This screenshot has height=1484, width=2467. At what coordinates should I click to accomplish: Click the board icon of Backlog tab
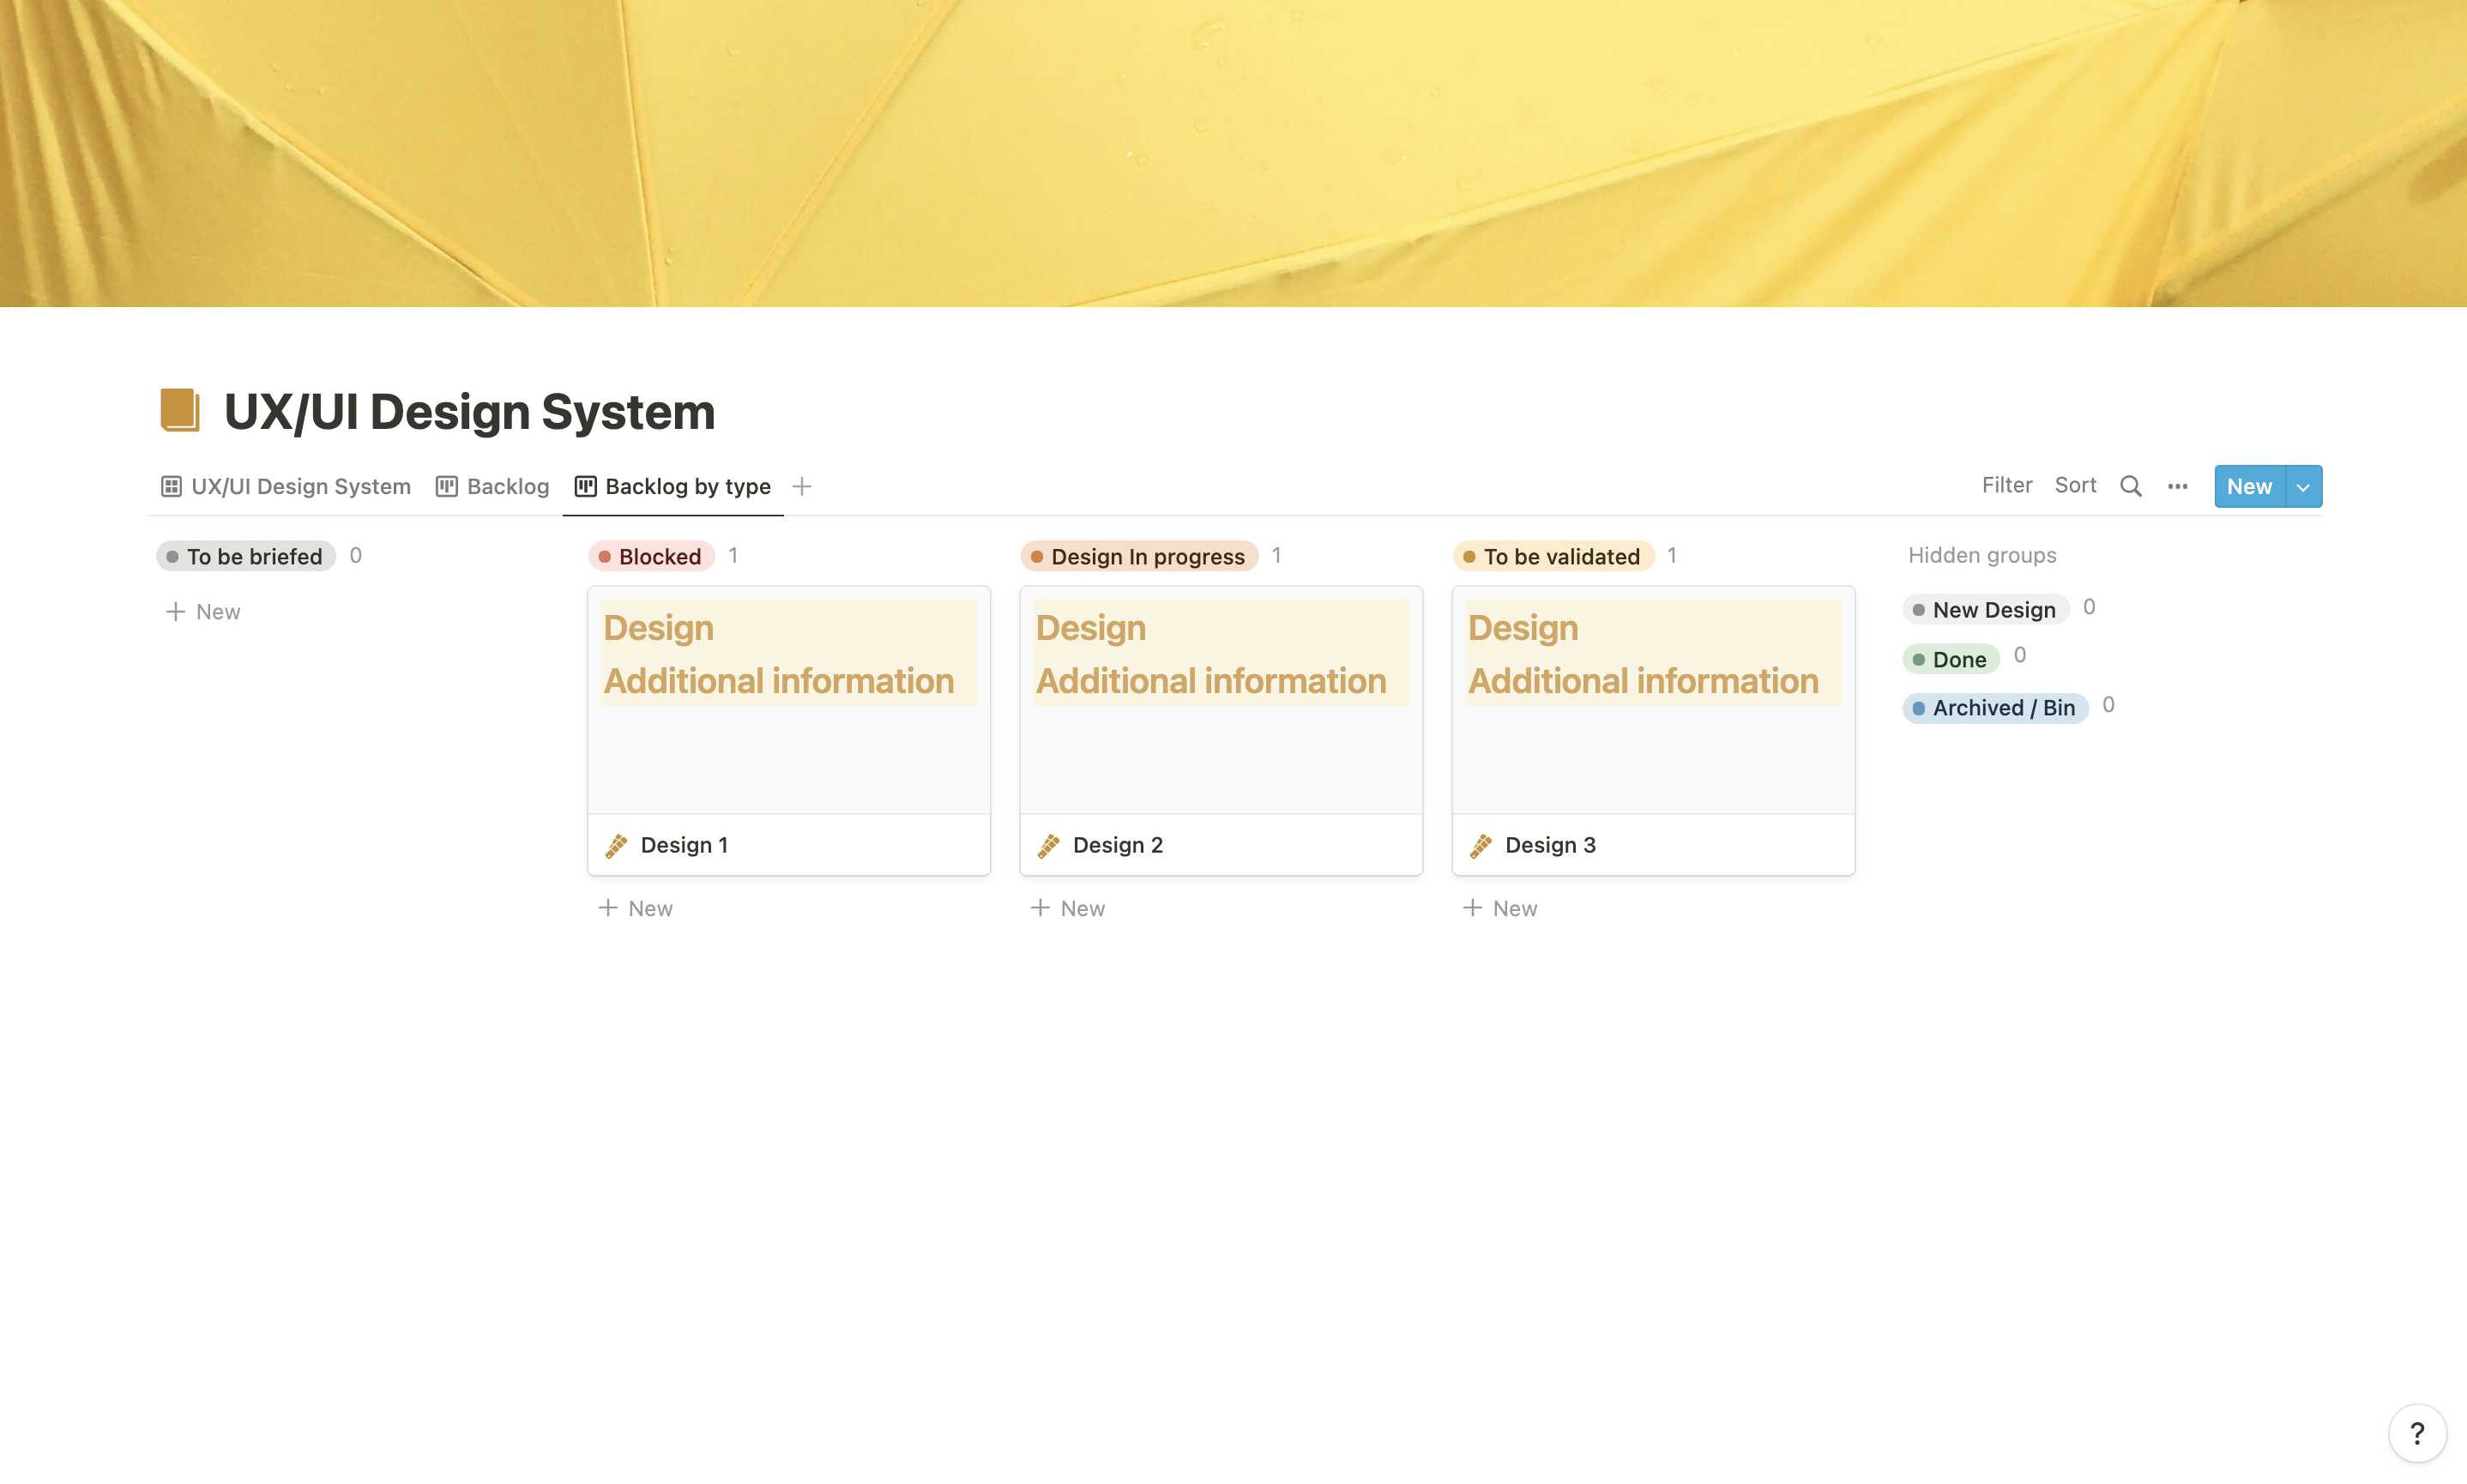[x=446, y=486]
